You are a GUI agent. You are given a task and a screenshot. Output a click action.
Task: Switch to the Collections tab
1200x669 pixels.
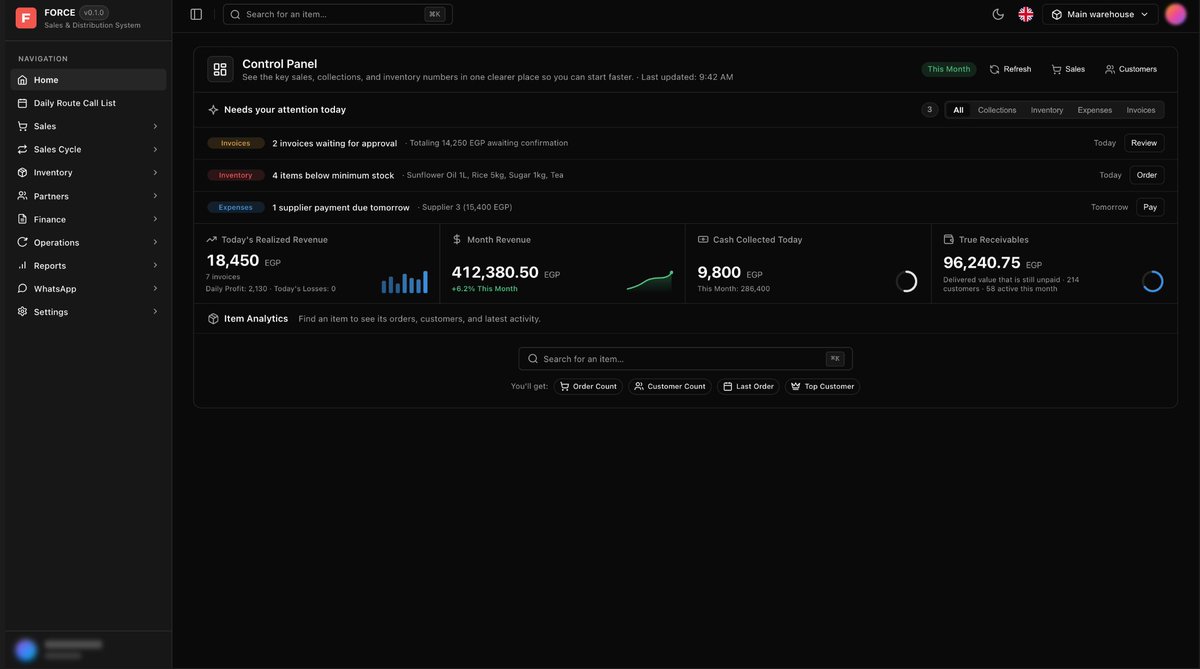(x=997, y=110)
